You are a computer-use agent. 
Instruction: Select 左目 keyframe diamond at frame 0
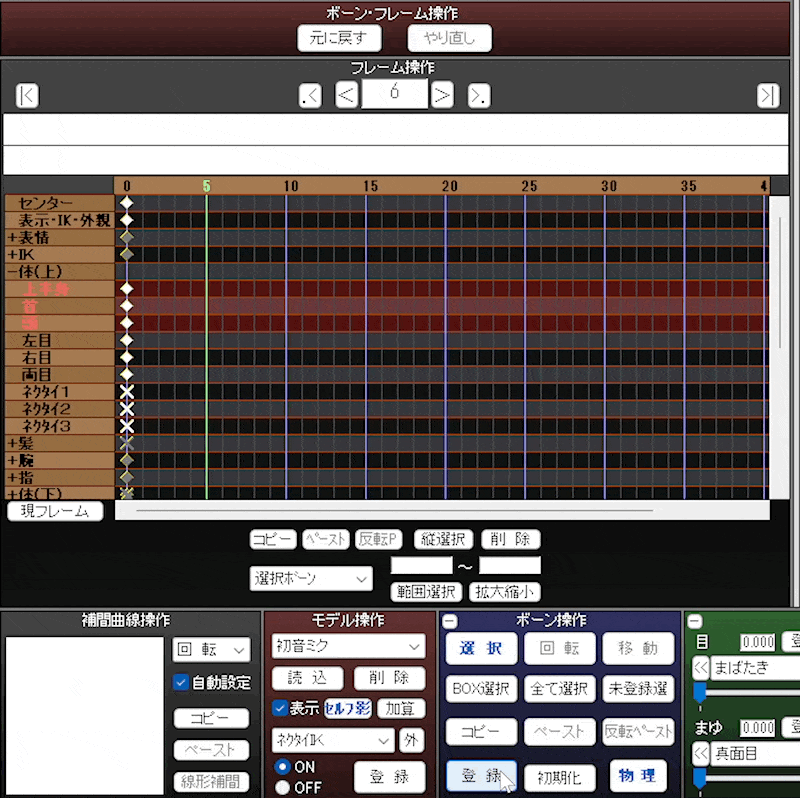[127, 340]
